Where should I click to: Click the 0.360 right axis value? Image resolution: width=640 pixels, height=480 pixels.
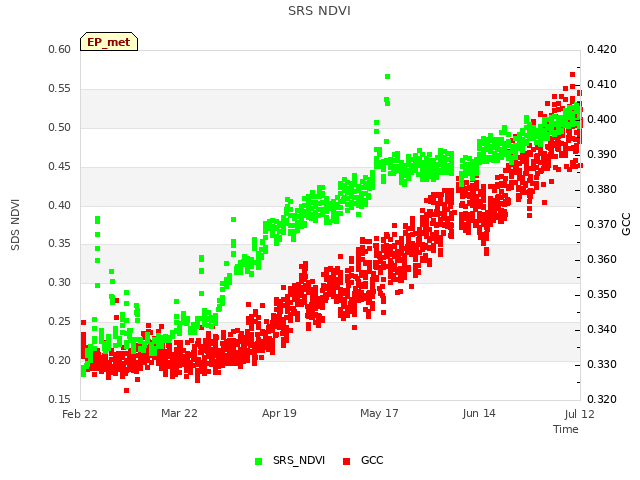pyautogui.click(x=602, y=260)
